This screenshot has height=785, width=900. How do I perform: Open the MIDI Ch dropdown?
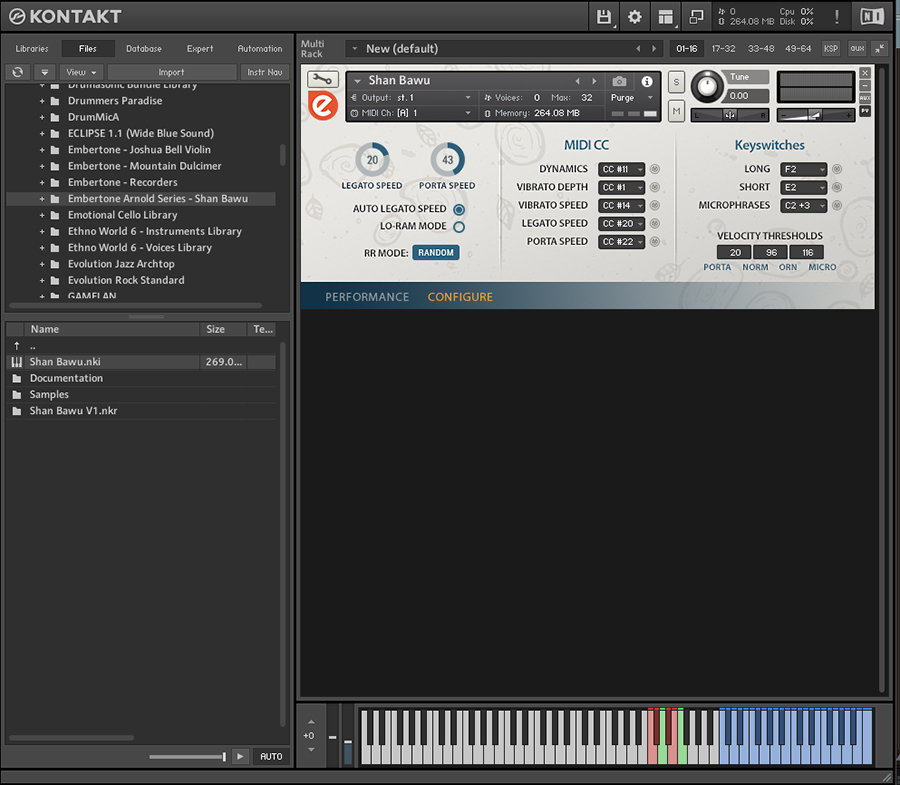(411, 113)
